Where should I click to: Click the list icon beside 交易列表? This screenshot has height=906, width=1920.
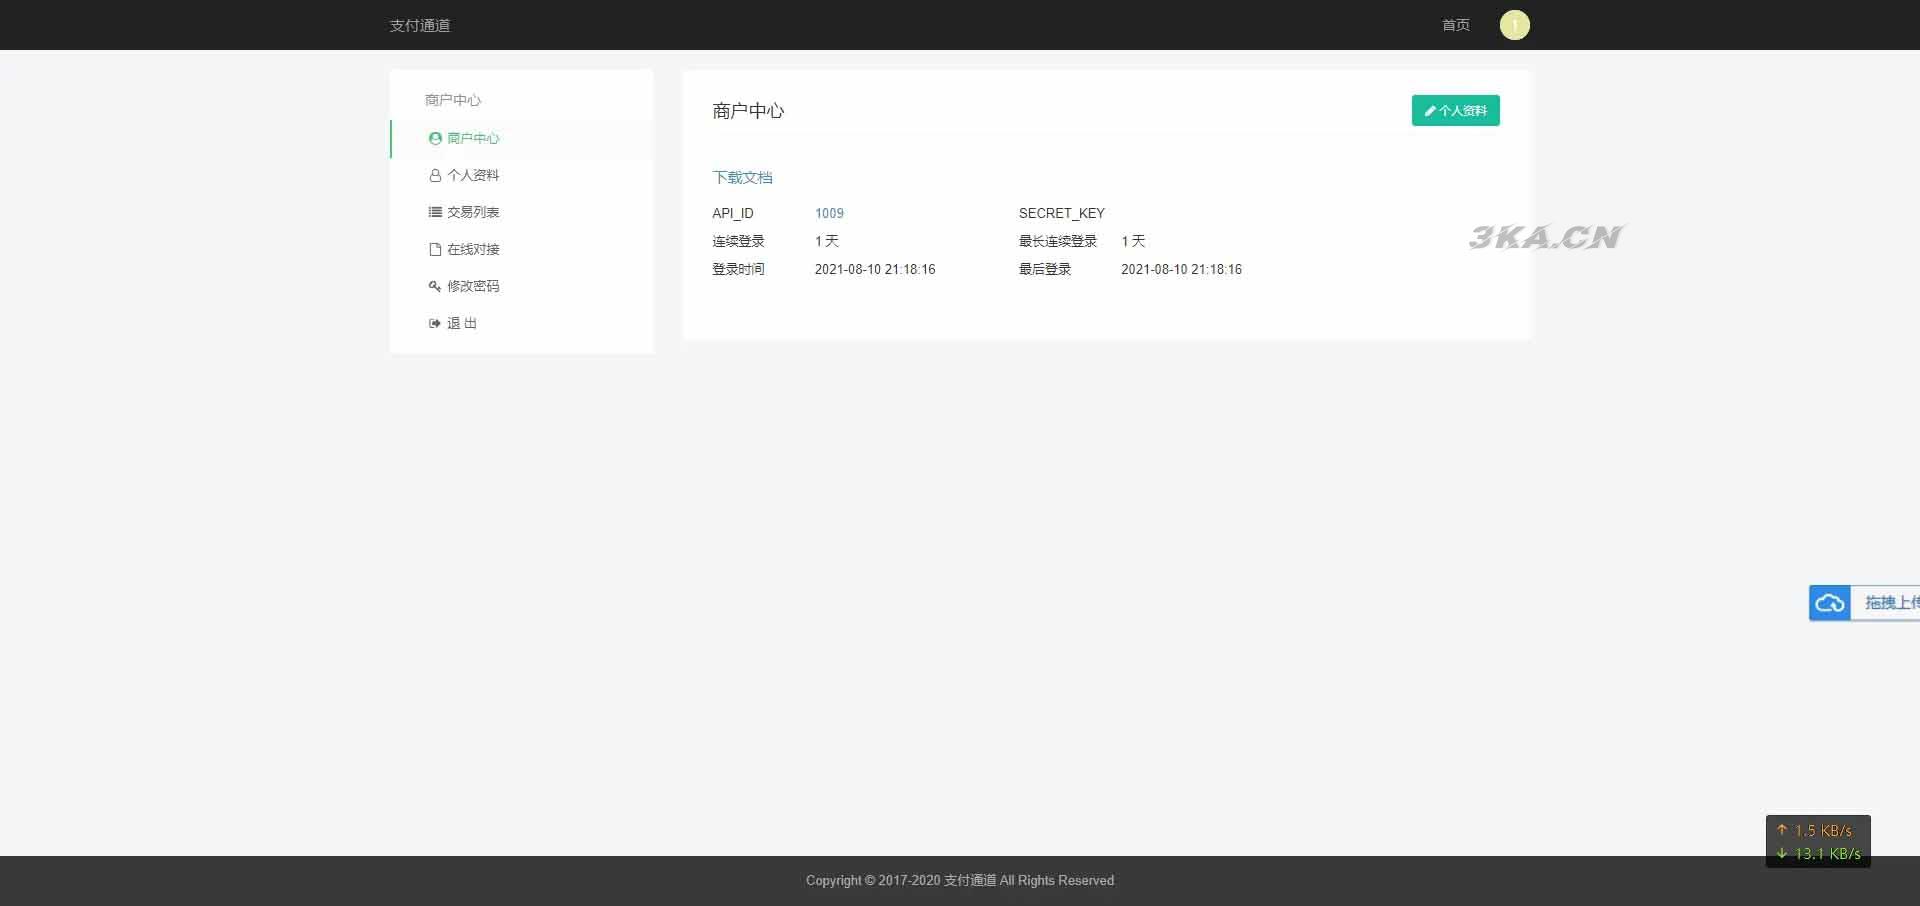point(435,212)
